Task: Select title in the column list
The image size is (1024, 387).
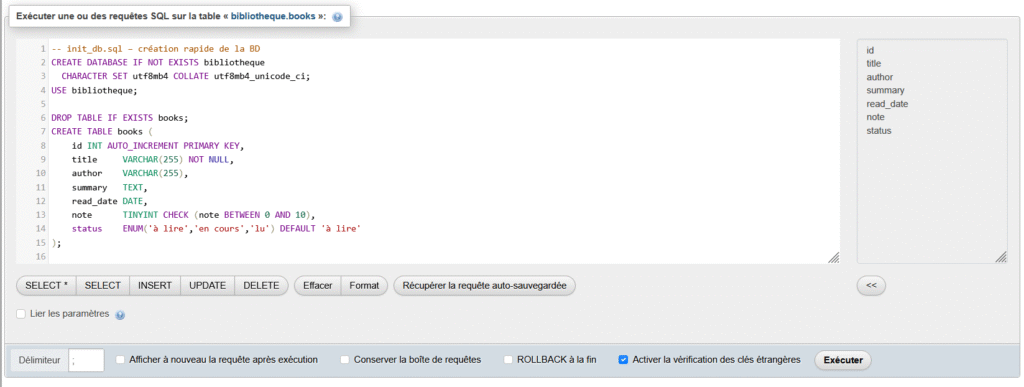Action: (x=874, y=63)
